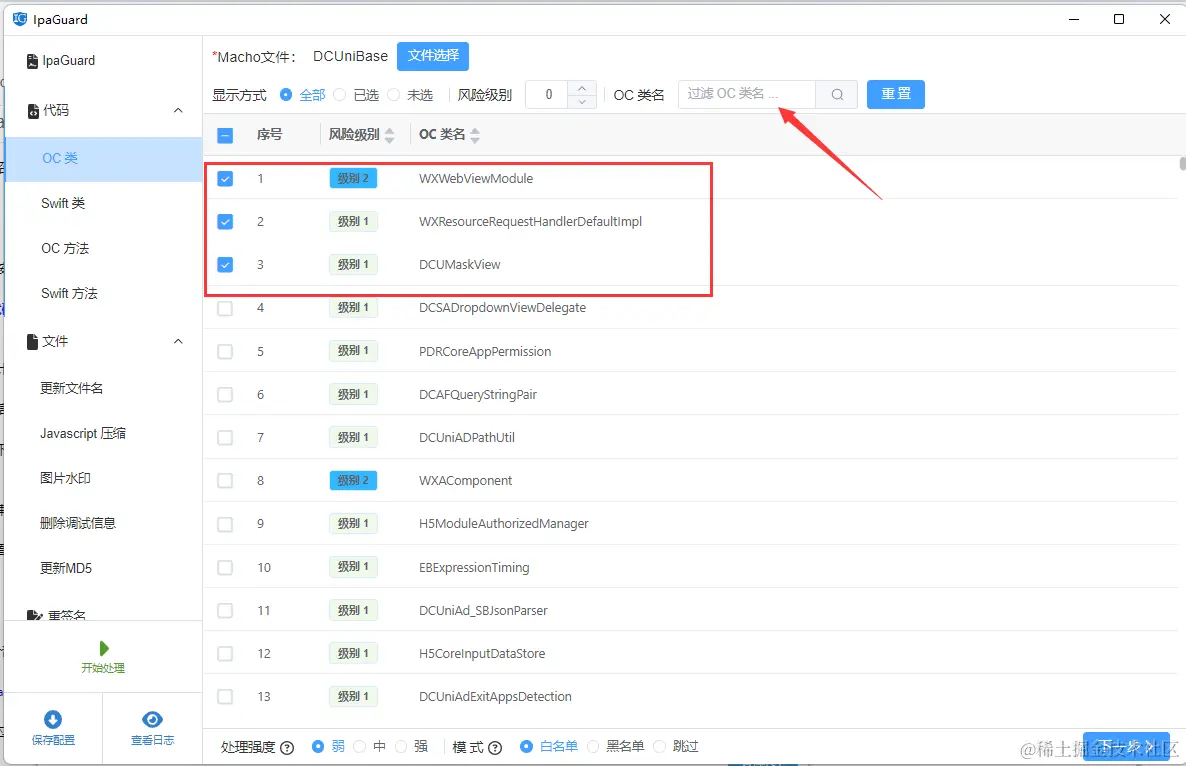The height and width of the screenshot is (766, 1186).
Task: Save configuration via the download icon
Action: (x=53, y=719)
